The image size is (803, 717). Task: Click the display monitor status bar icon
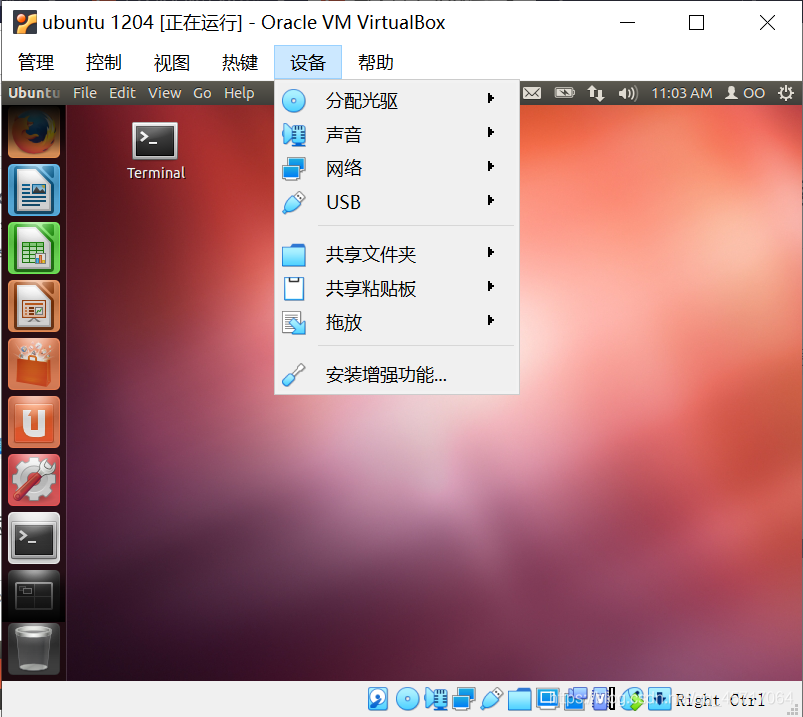[547, 699]
